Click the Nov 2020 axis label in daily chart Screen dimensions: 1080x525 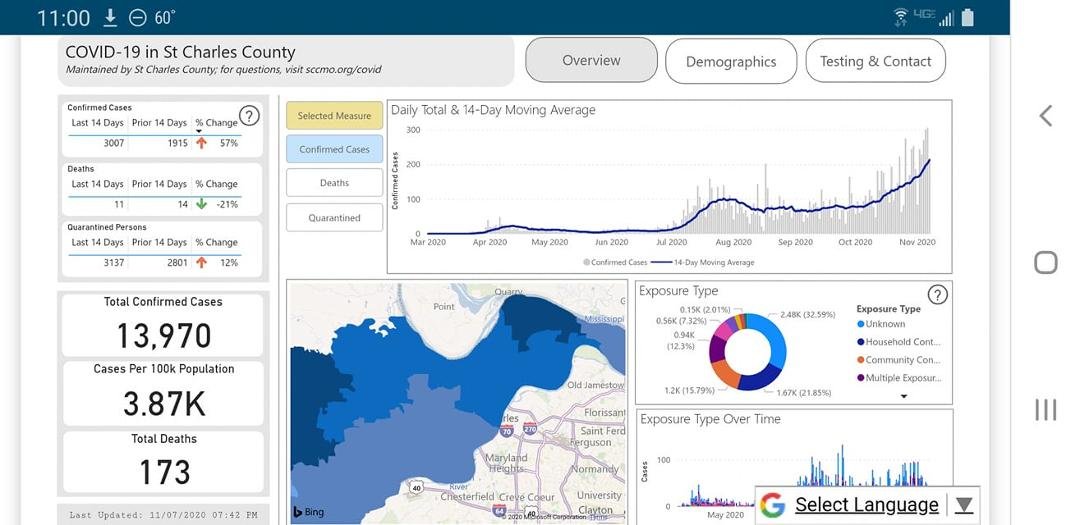pyautogui.click(x=917, y=243)
